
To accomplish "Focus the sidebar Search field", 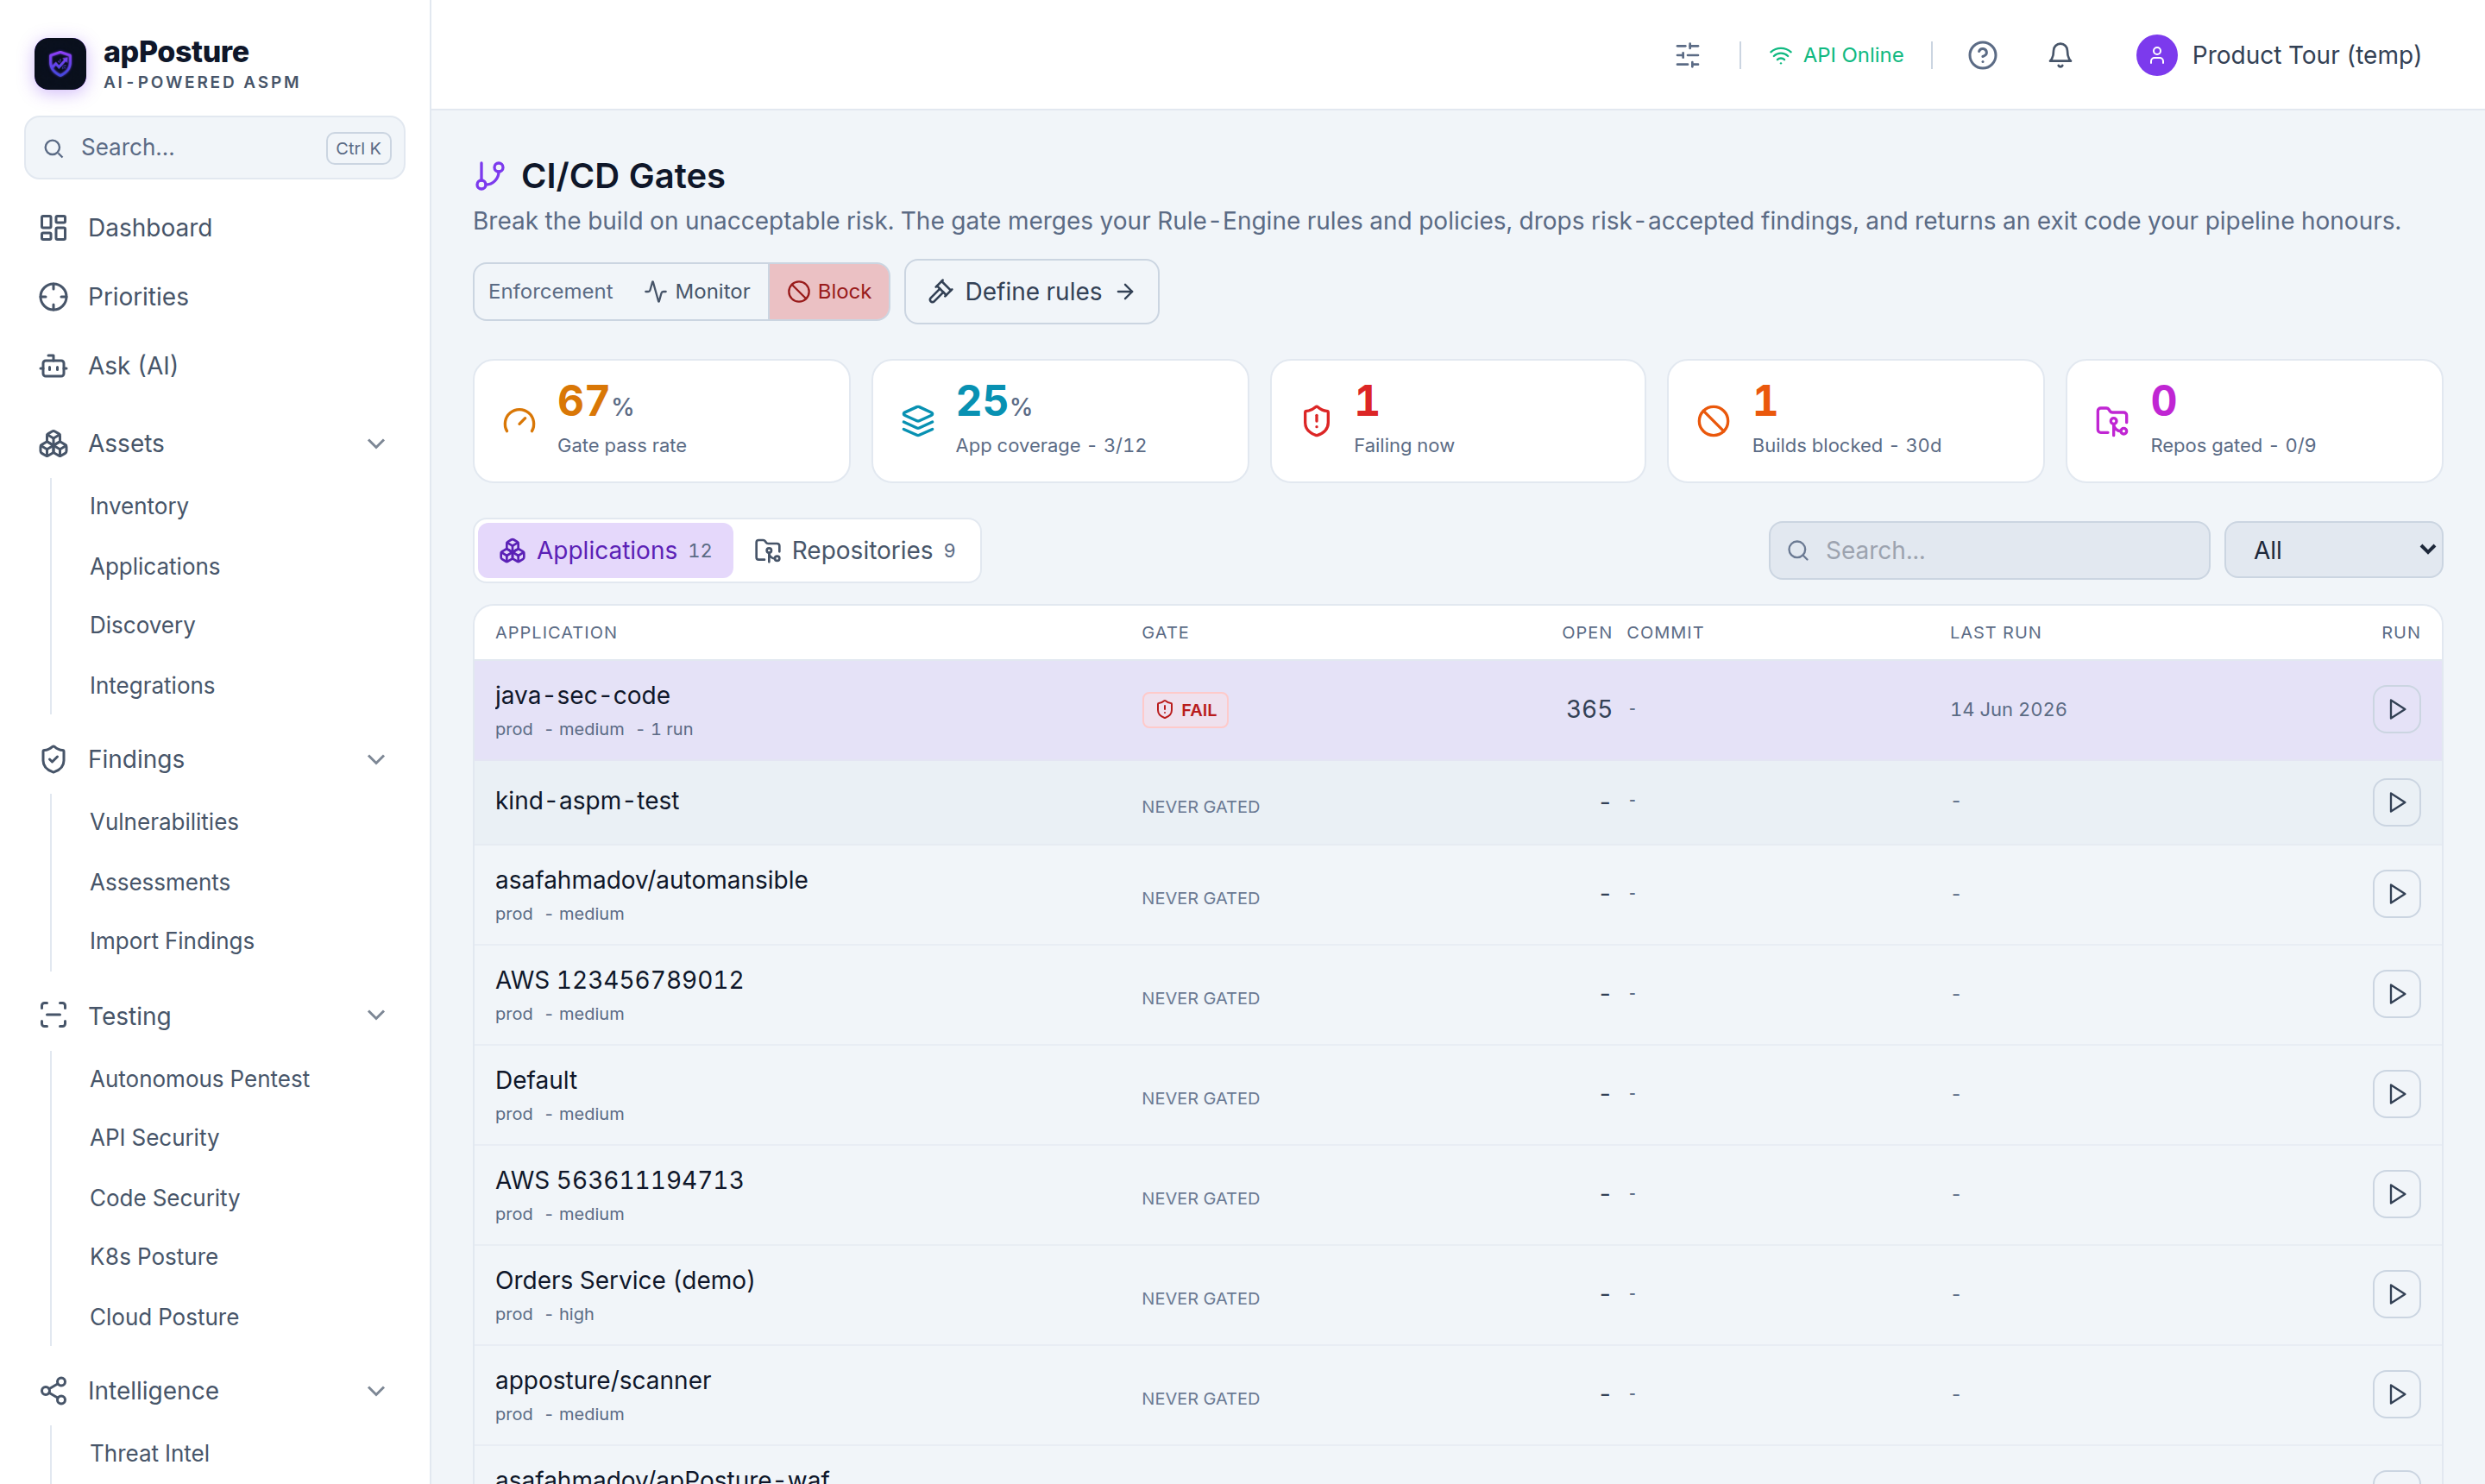I will tap(214, 148).
